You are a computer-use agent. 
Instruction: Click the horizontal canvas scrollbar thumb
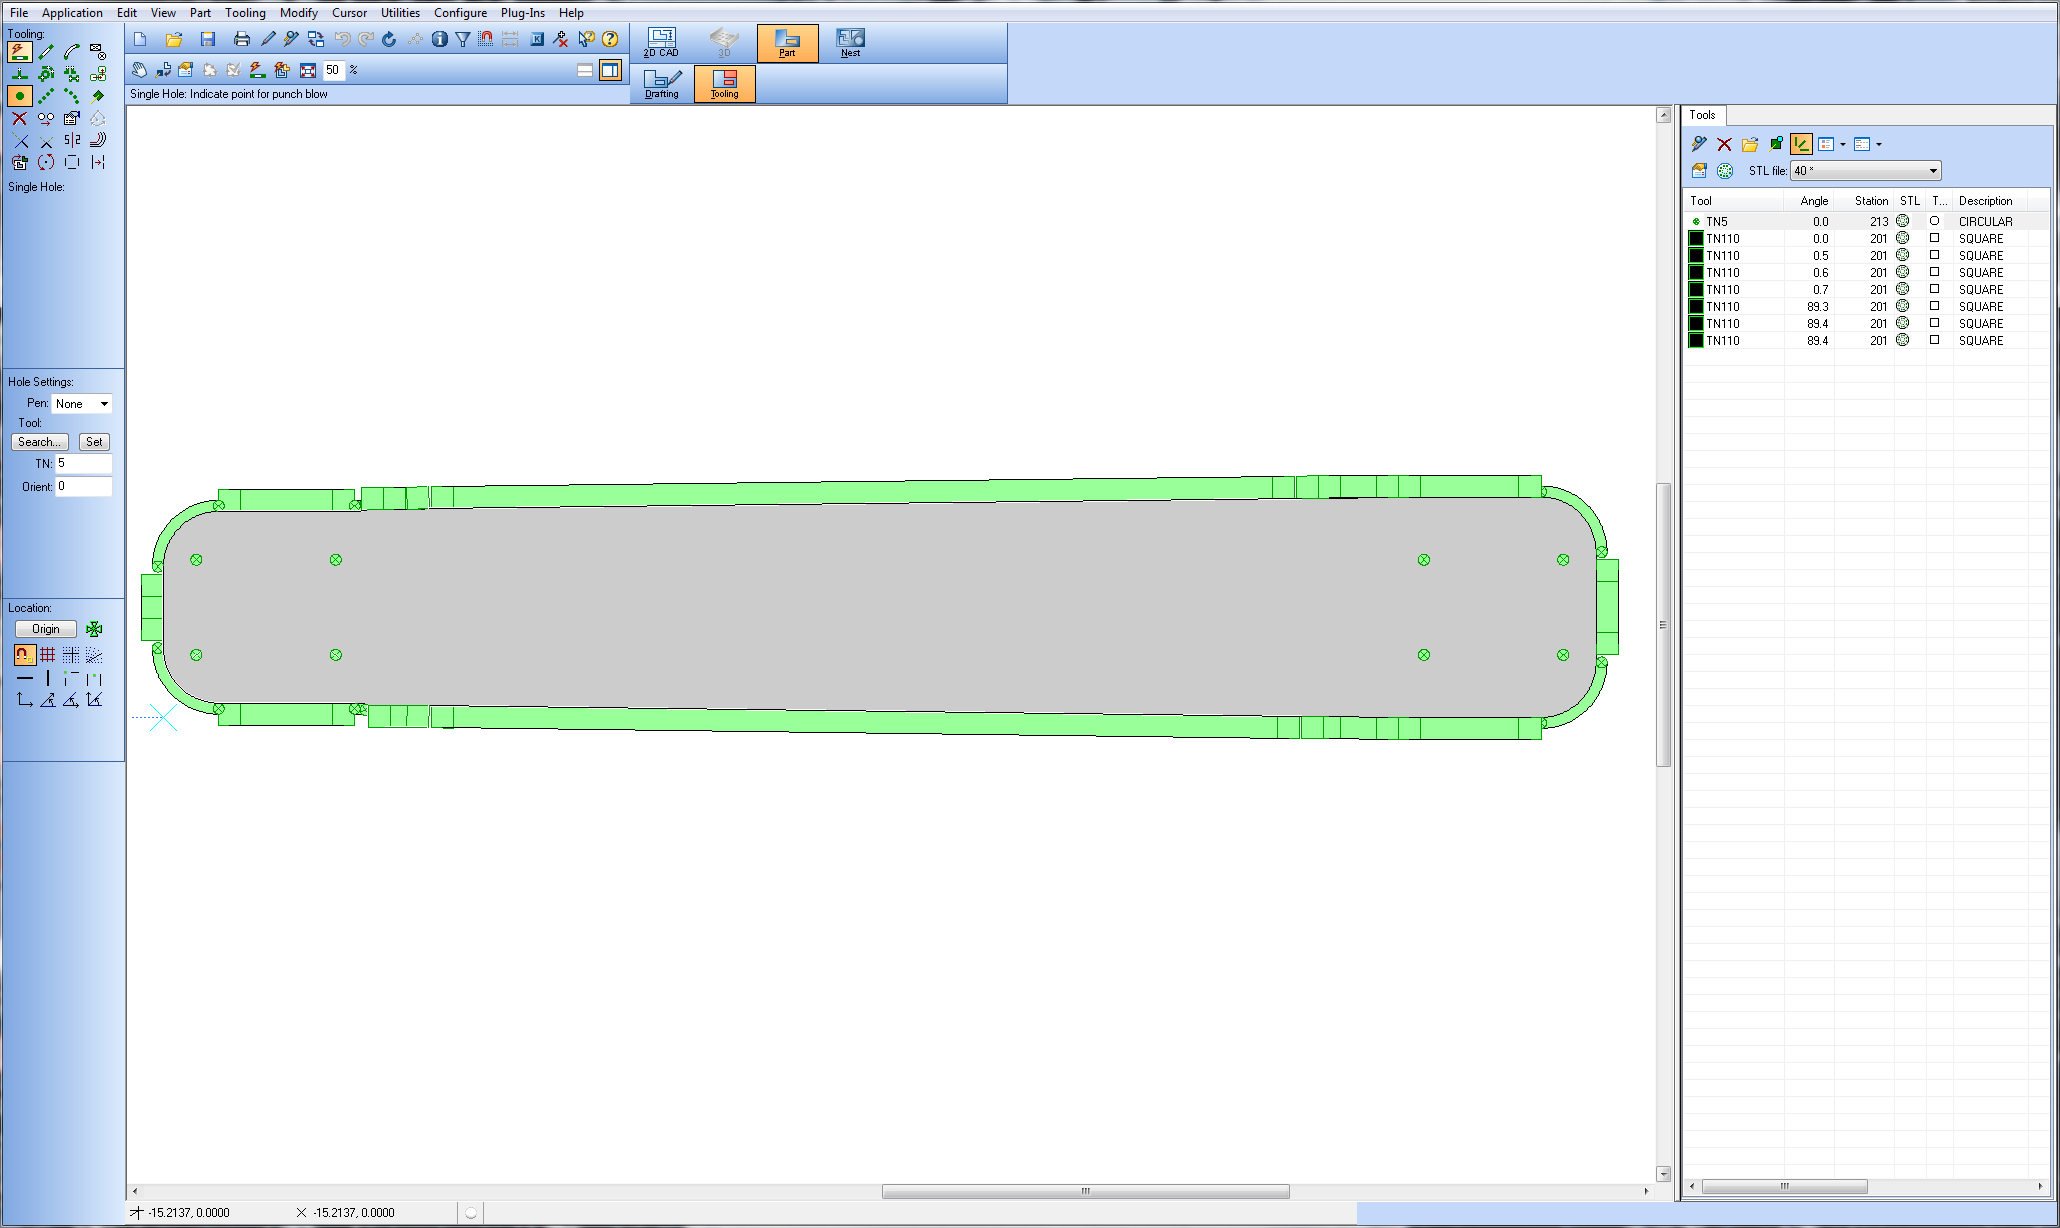coord(1086,1191)
